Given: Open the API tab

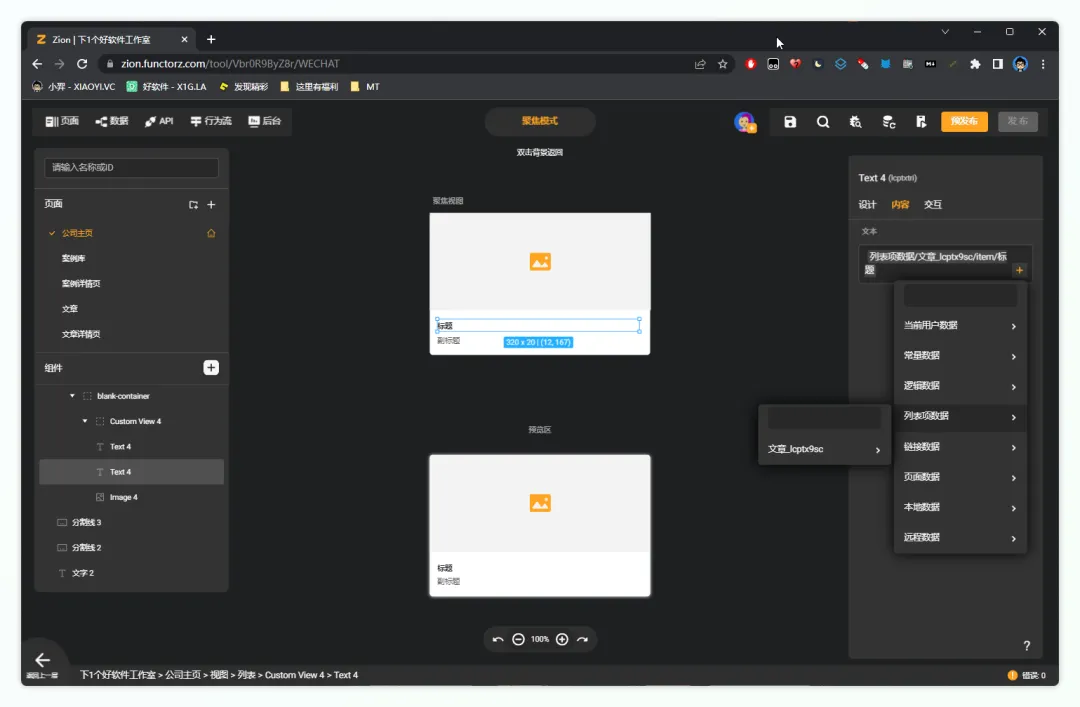Looking at the screenshot, I should pyautogui.click(x=159, y=121).
